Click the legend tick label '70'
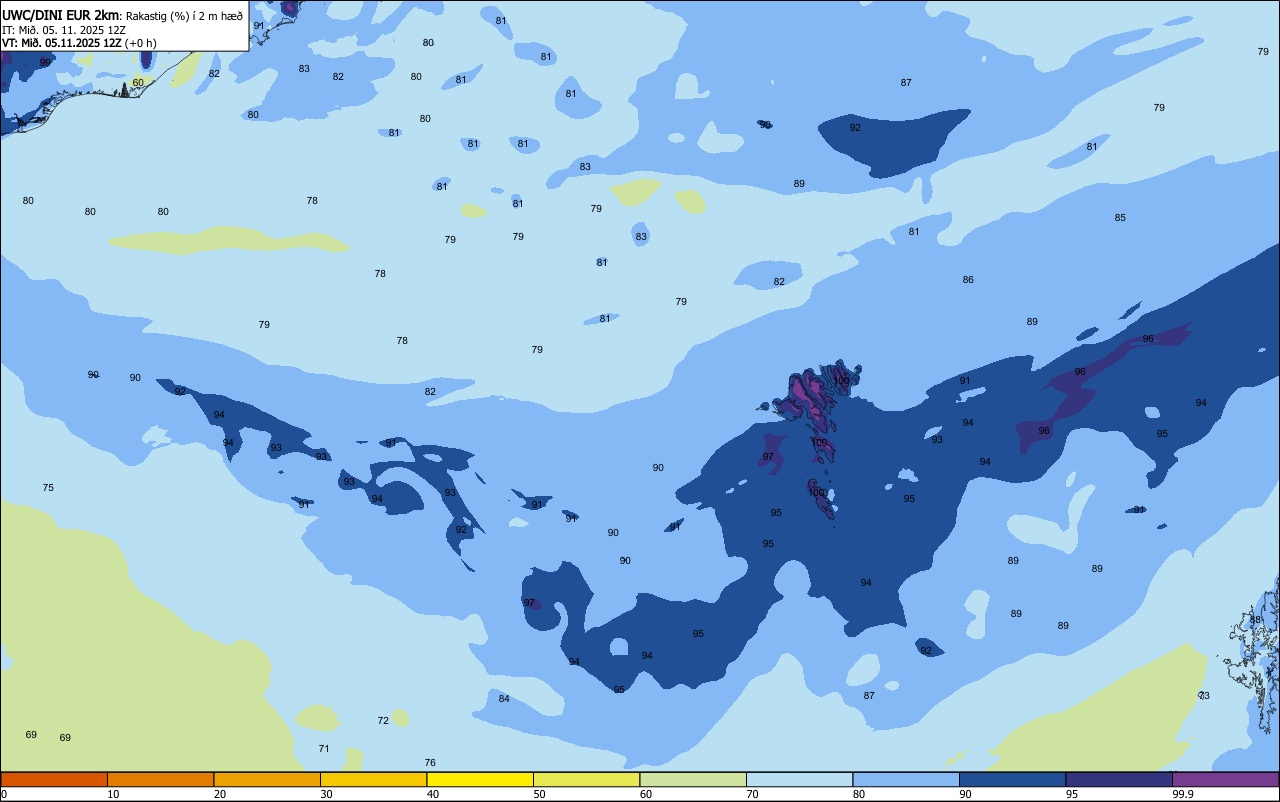Viewport: 1280px width, 802px height. [x=752, y=794]
